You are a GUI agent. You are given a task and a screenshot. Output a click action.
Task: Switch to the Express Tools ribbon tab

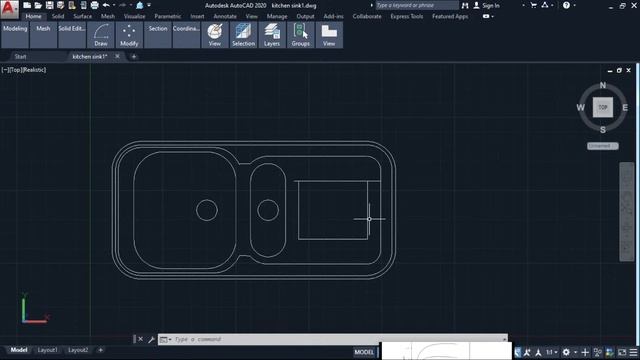407,16
